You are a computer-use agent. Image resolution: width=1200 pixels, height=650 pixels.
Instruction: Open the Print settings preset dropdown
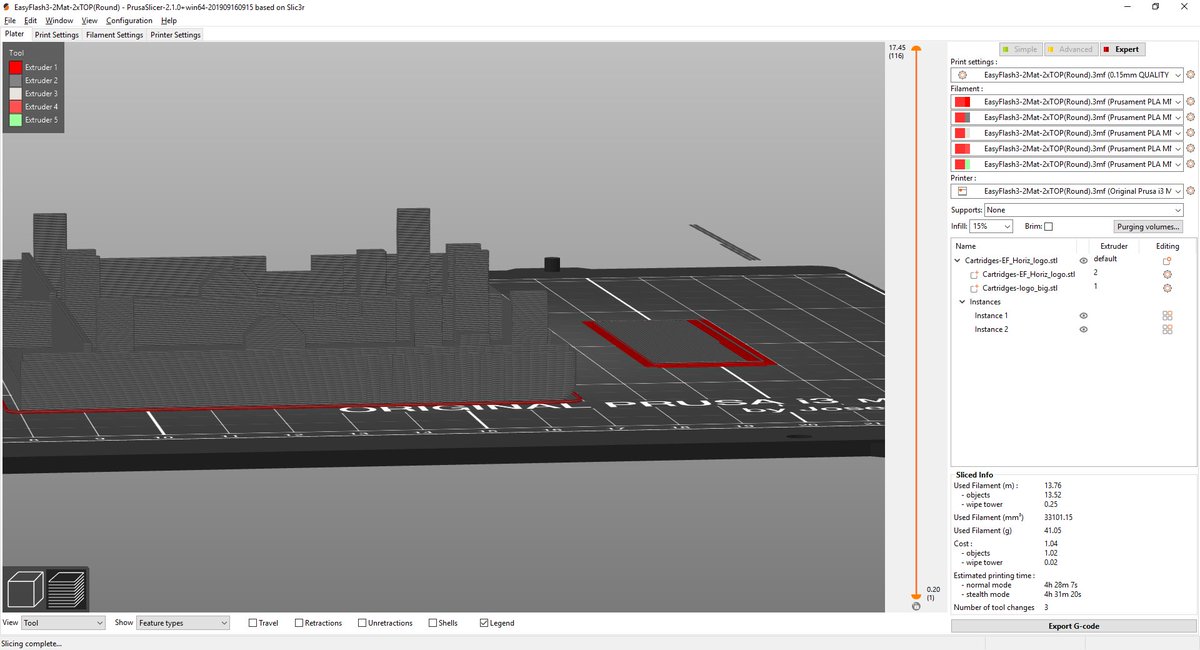coord(1067,75)
